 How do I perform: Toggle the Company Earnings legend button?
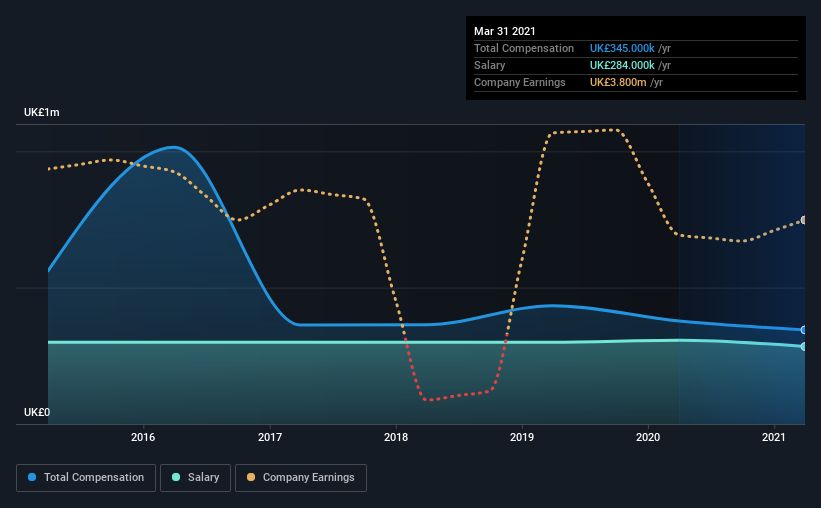click(x=301, y=478)
